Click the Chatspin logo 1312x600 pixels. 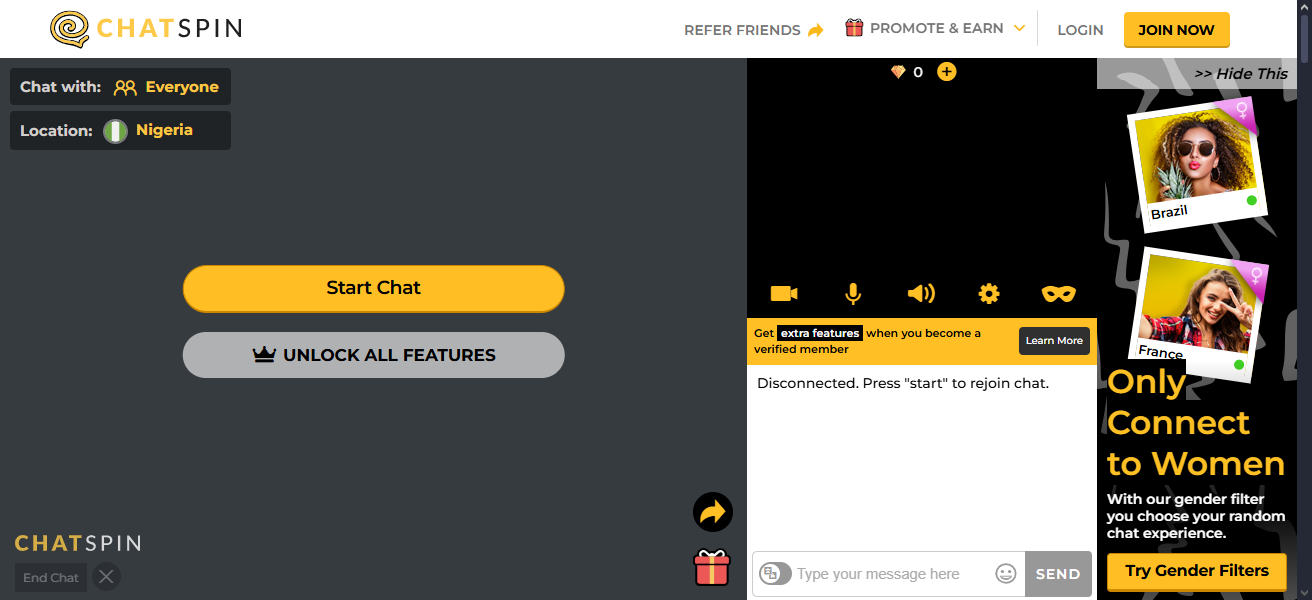(x=143, y=29)
